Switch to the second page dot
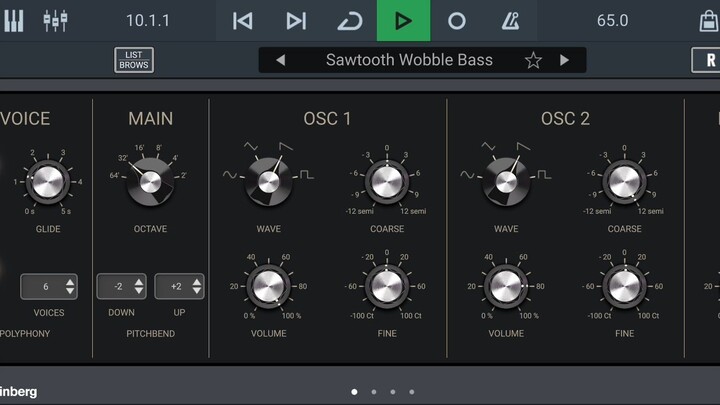This screenshot has height=405, width=720. (374, 392)
